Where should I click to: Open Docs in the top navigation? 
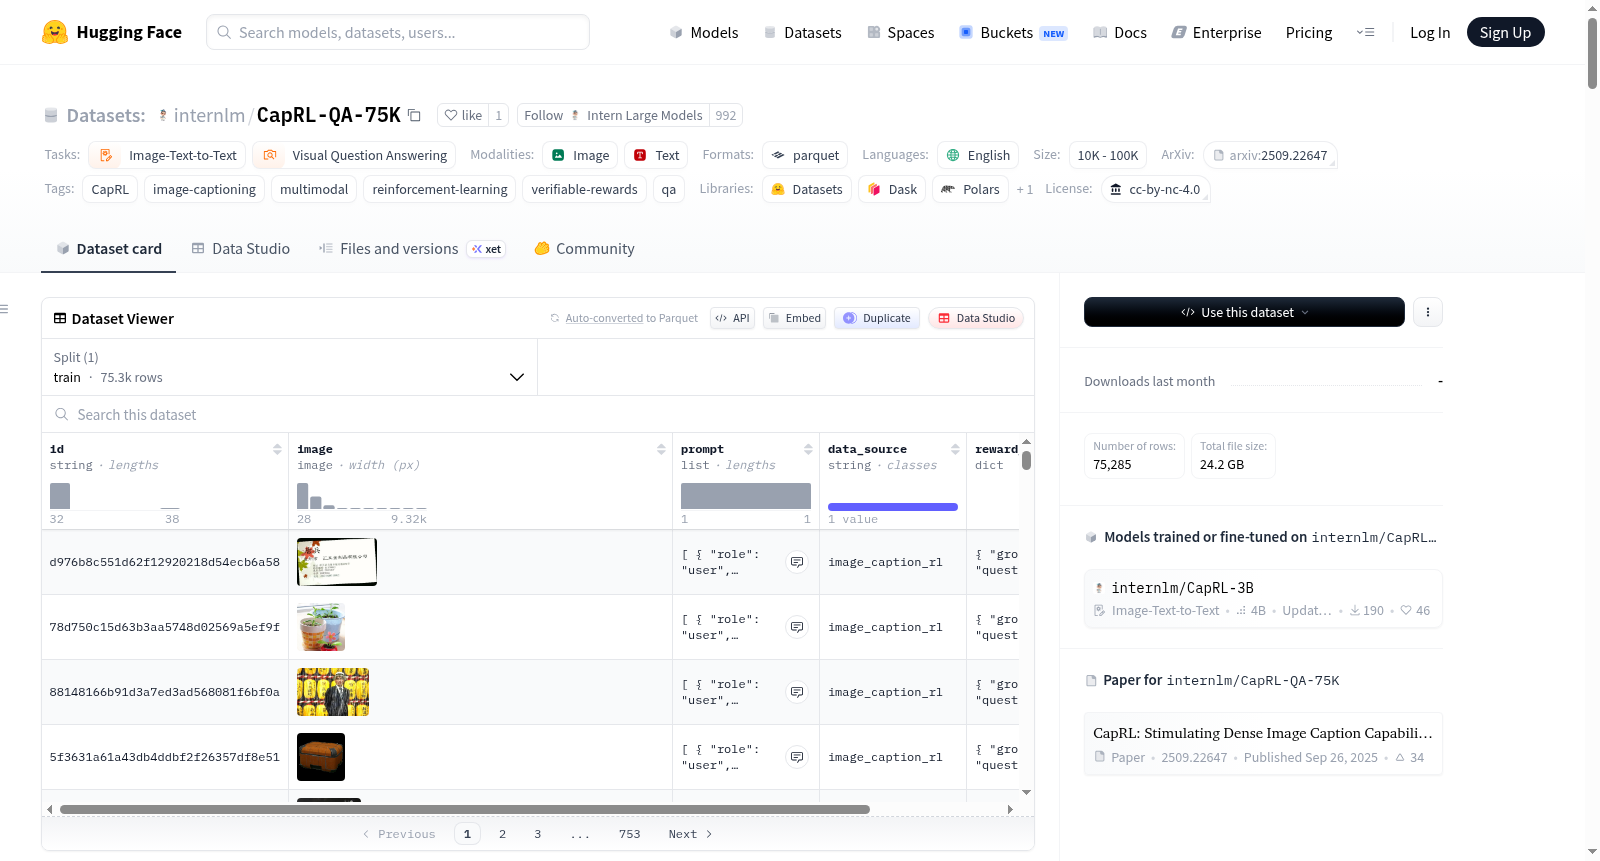pyautogui.click(x=1120, y=32)
